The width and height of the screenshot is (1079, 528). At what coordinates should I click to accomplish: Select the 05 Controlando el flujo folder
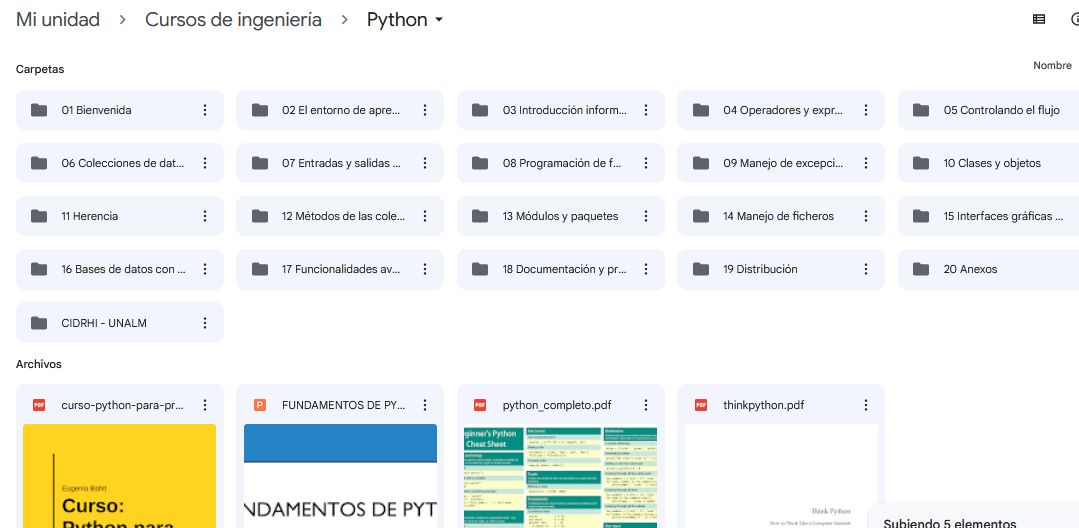click(x=989, y=110)
